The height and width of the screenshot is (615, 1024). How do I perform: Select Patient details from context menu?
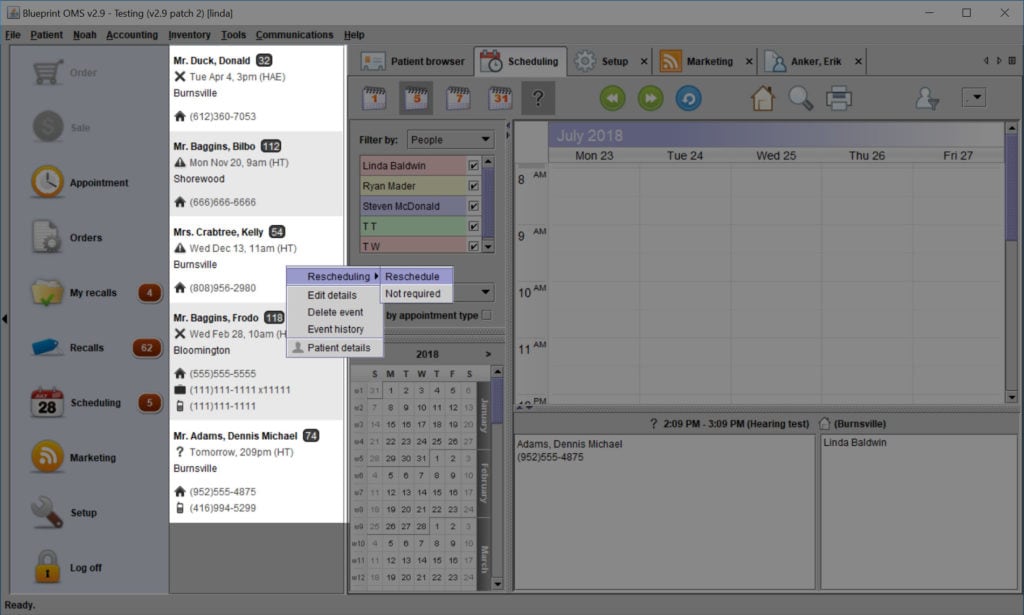click(333, 347)
